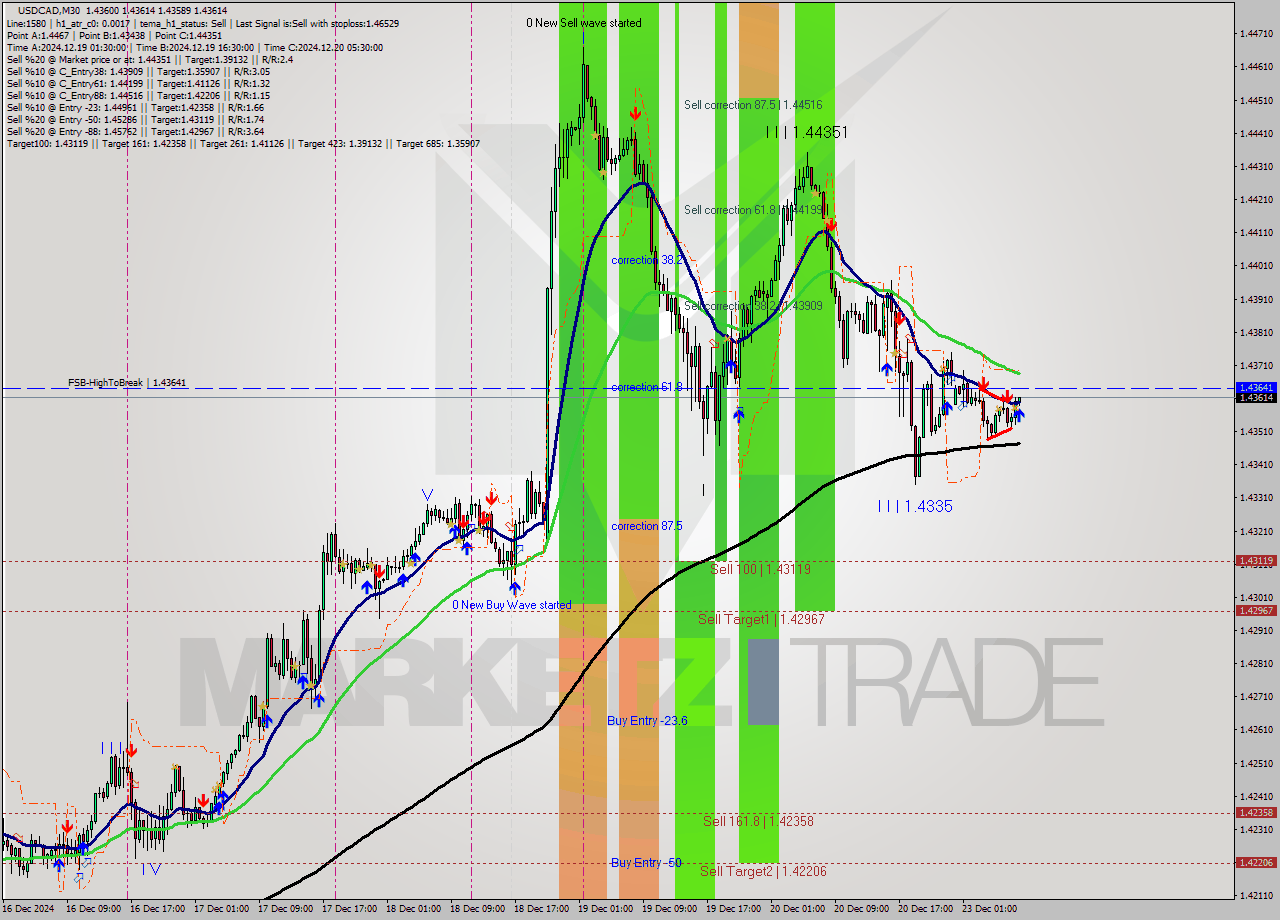1280x920 pixels.
Task: Select the 'Sell correction 87.5 | 1.44516' label
Action: coord(753,104)
